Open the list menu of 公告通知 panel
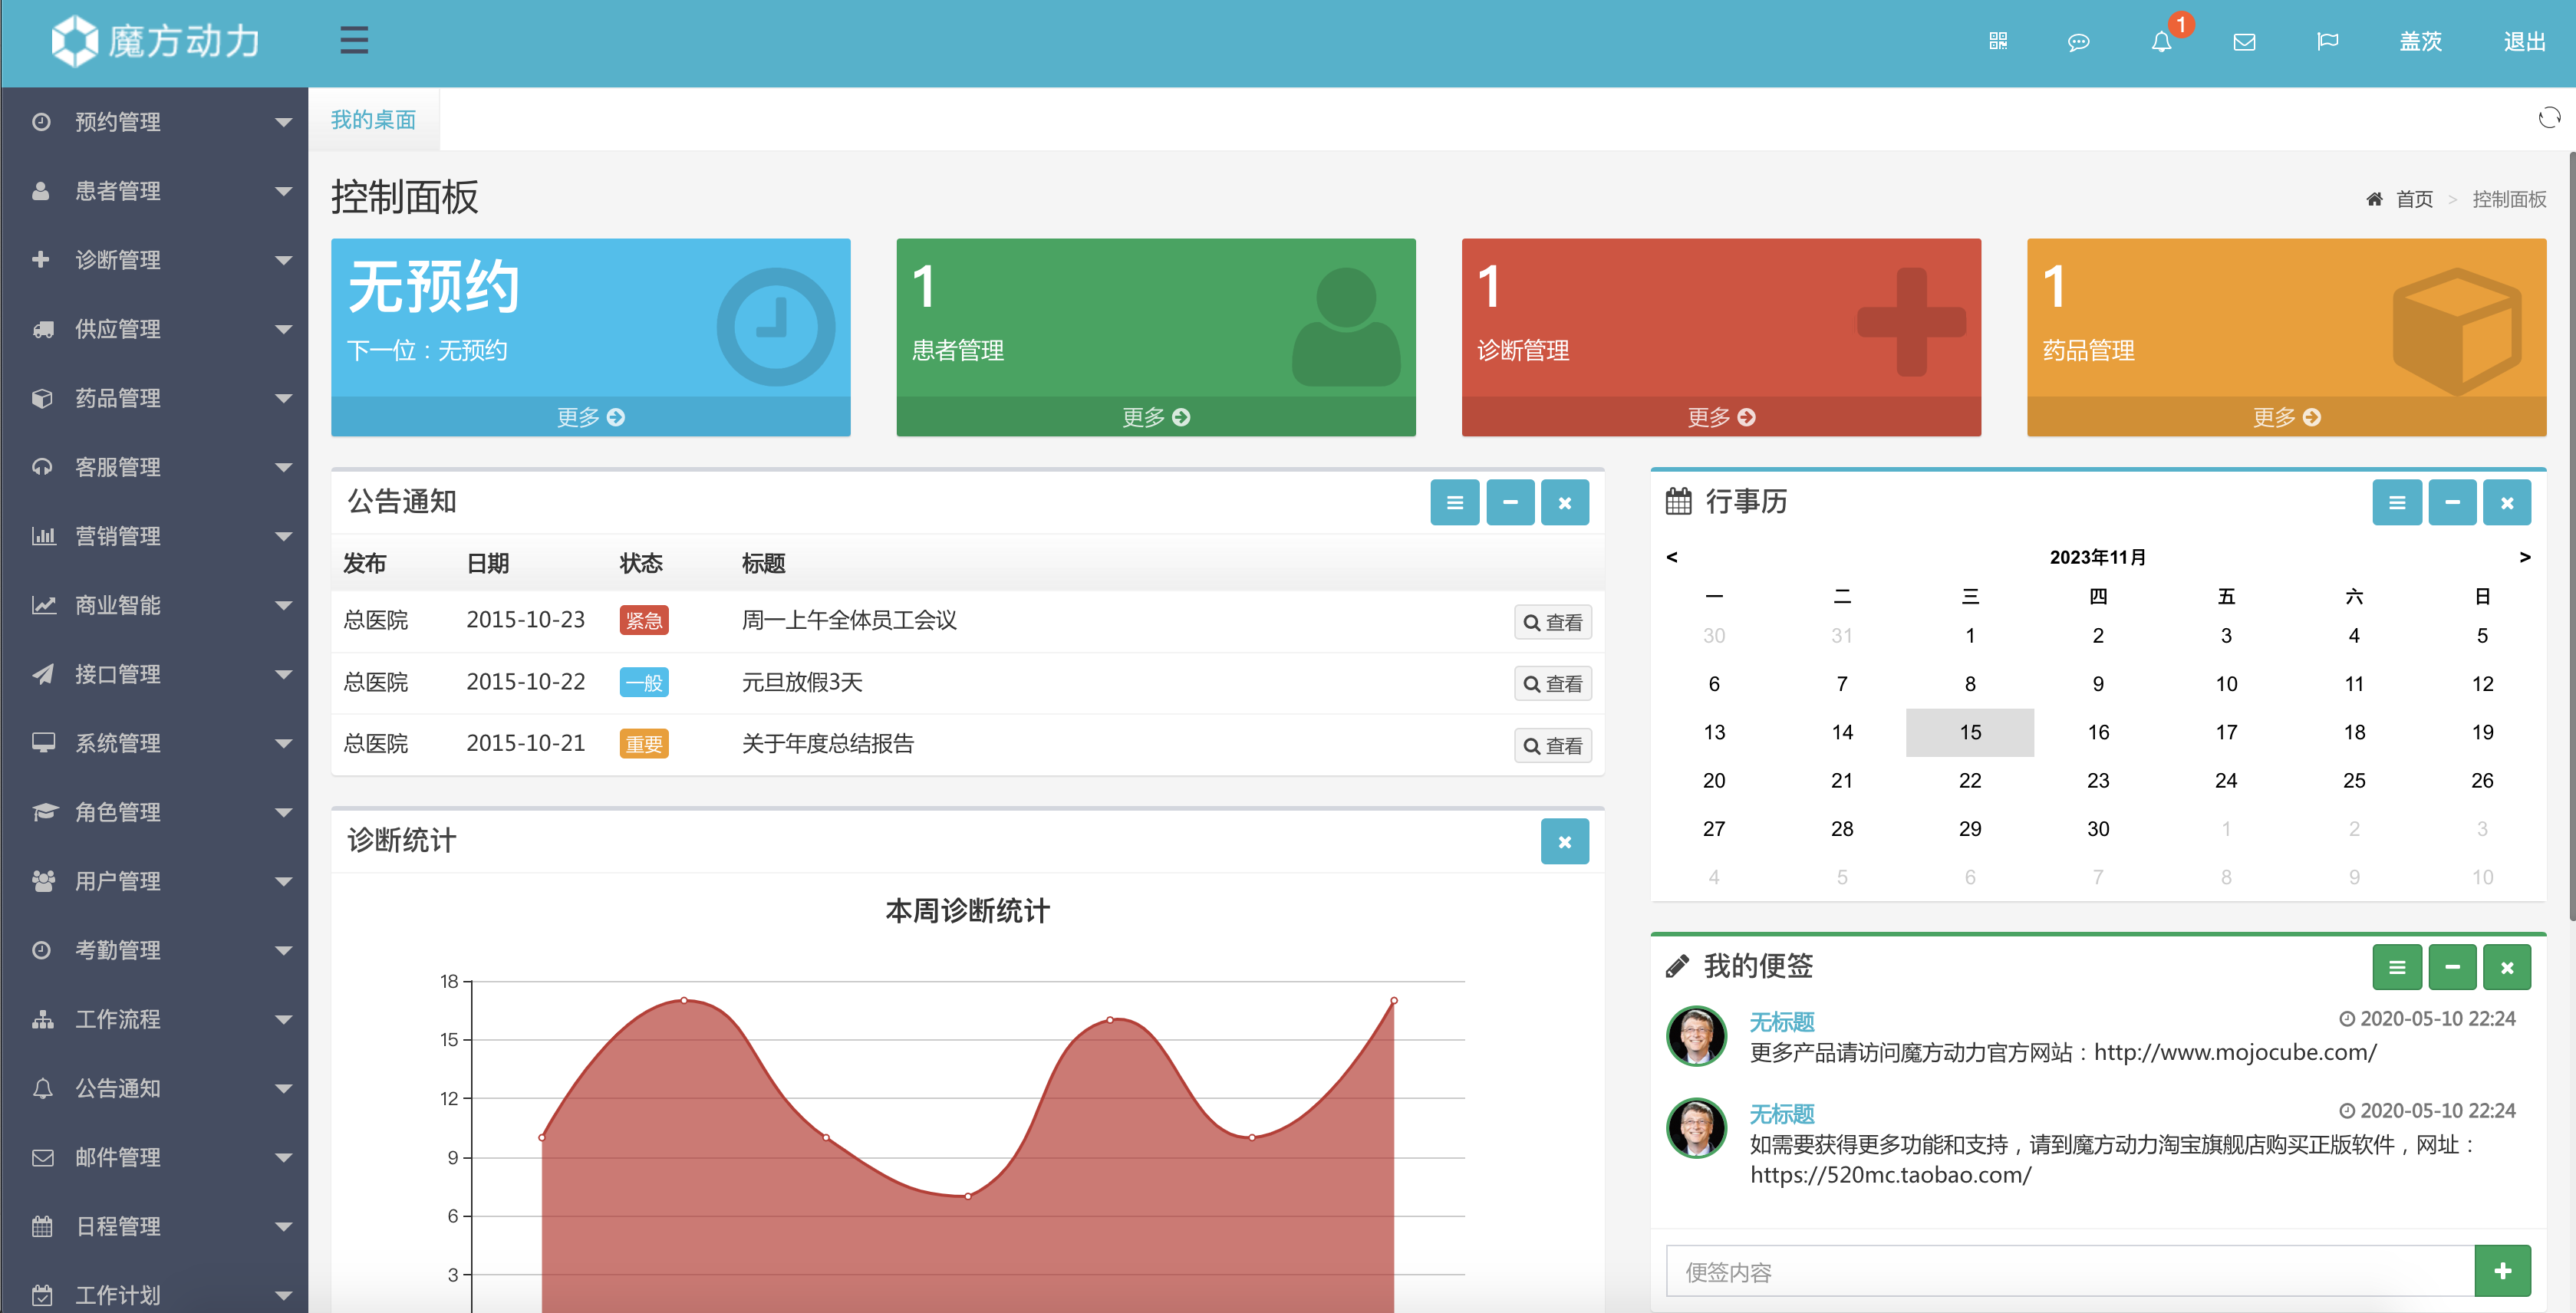Screen dimensions: 2576x1313 point(1454,502)
